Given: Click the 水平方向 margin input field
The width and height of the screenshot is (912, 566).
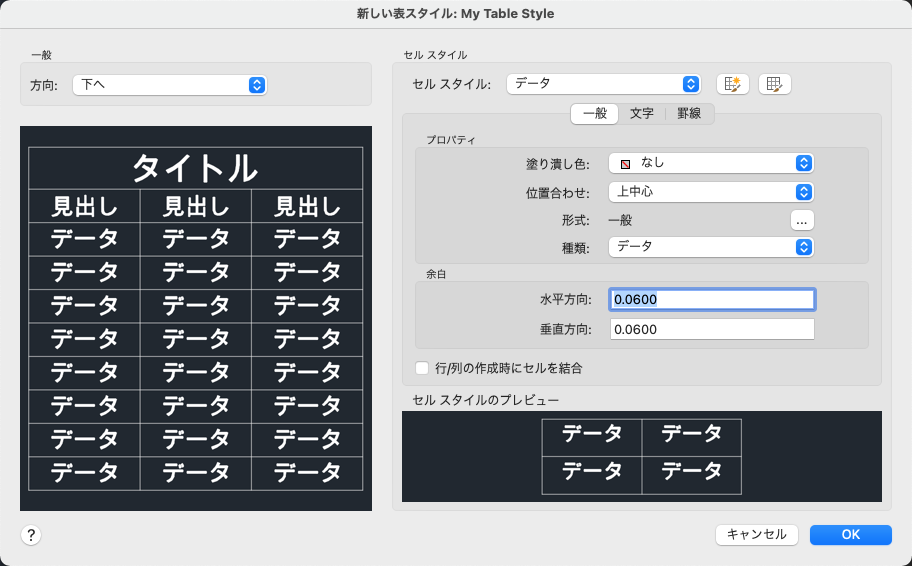Looking at the screenshot, I should pyautogui.click(x=712, y=300).
